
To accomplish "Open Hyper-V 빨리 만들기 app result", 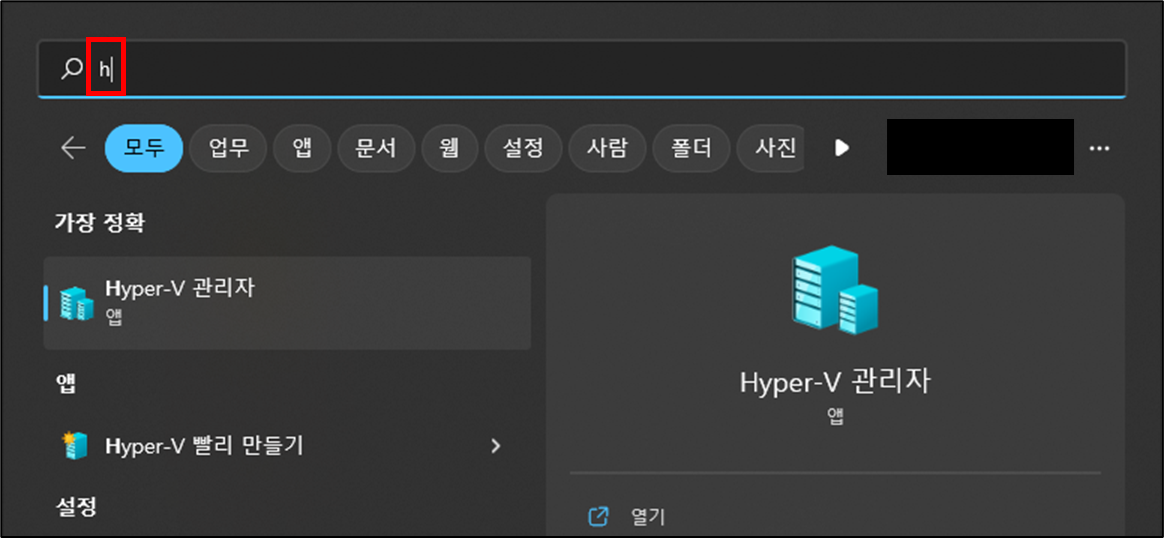I will tap(287, 445).
